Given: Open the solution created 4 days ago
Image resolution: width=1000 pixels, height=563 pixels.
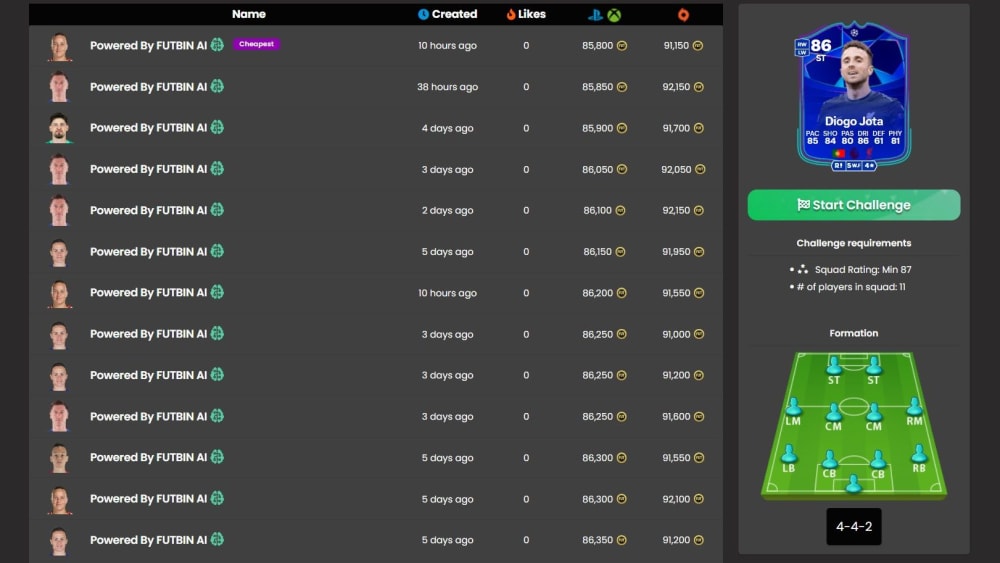Looking at the screenshot, I should (x=376, y=128).
